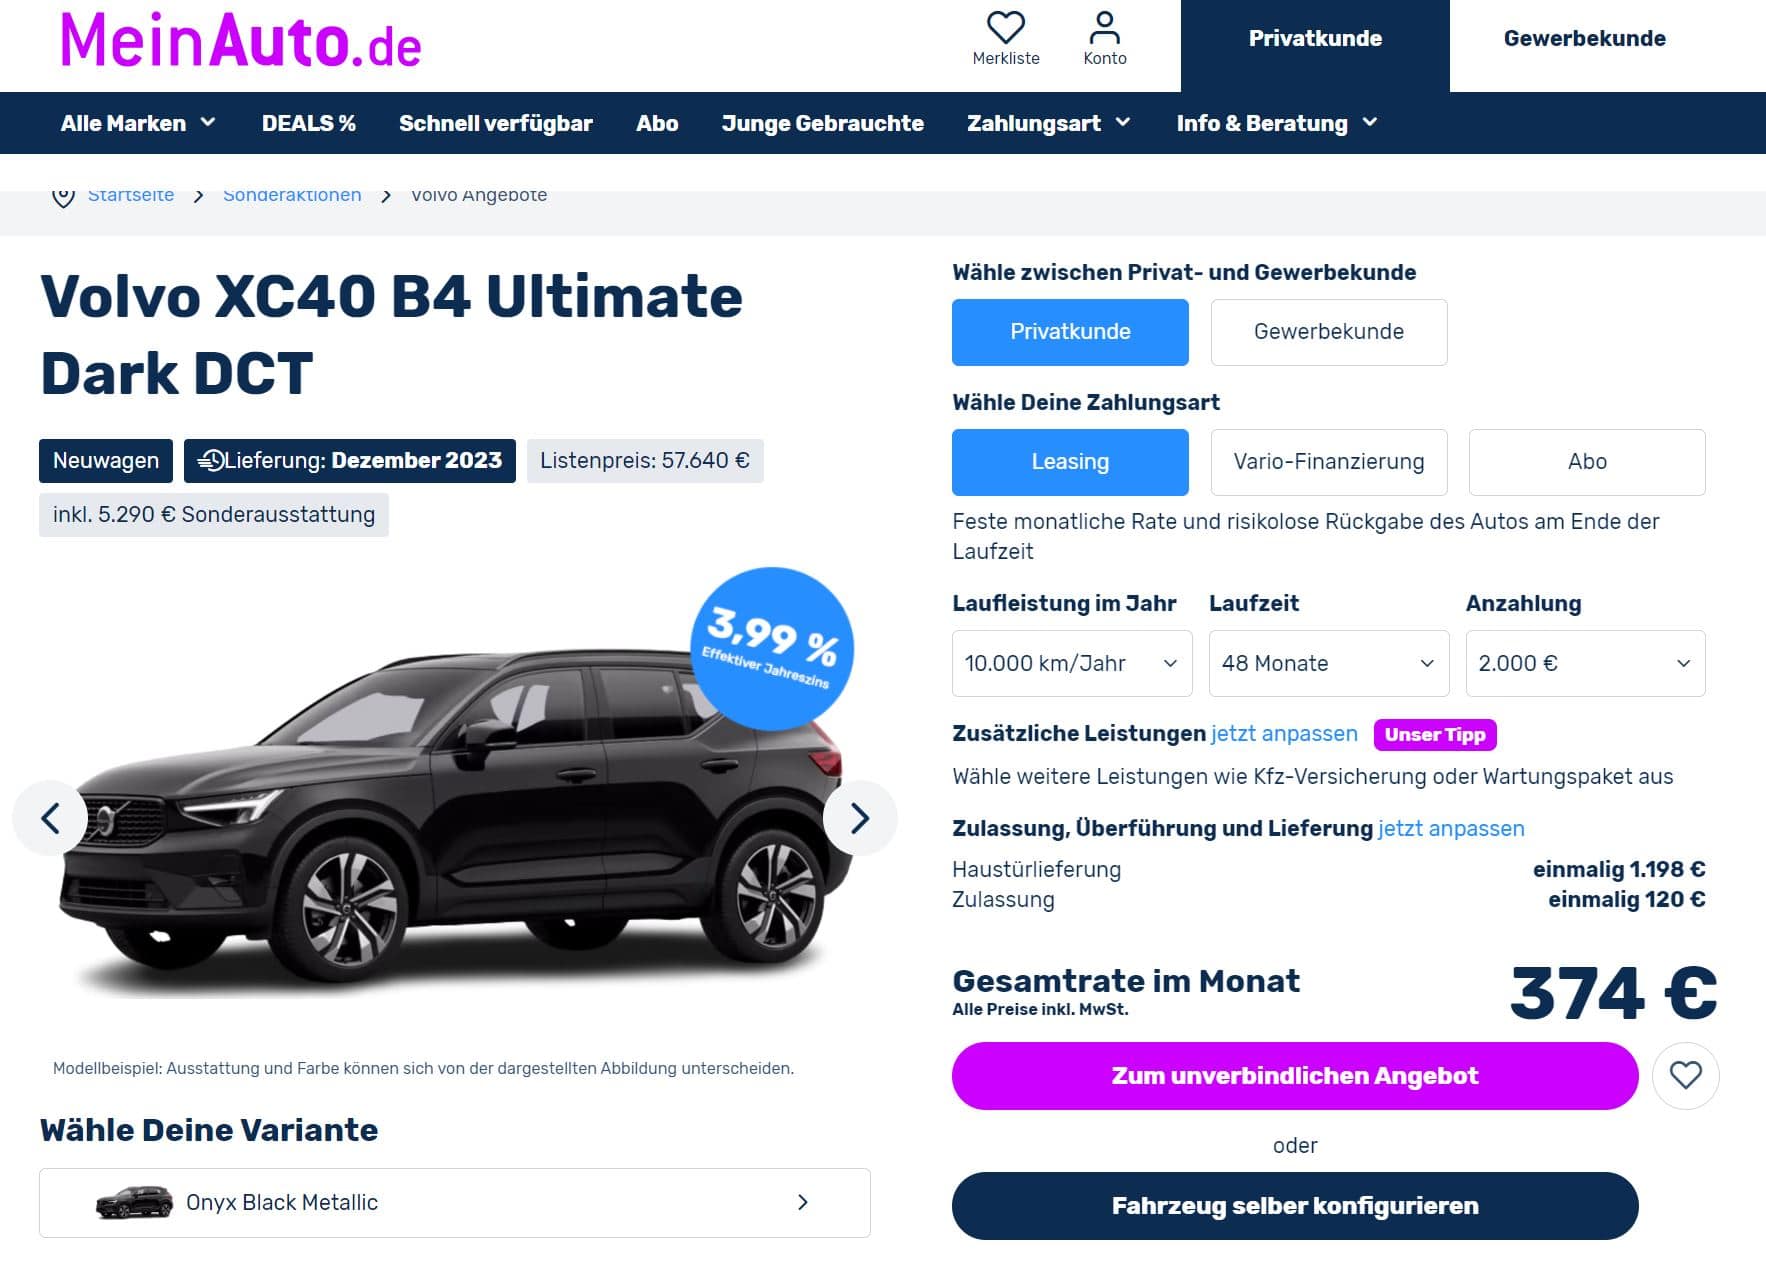
Task: Open the Merkliste heart icon
Action: pos(1005,28)
